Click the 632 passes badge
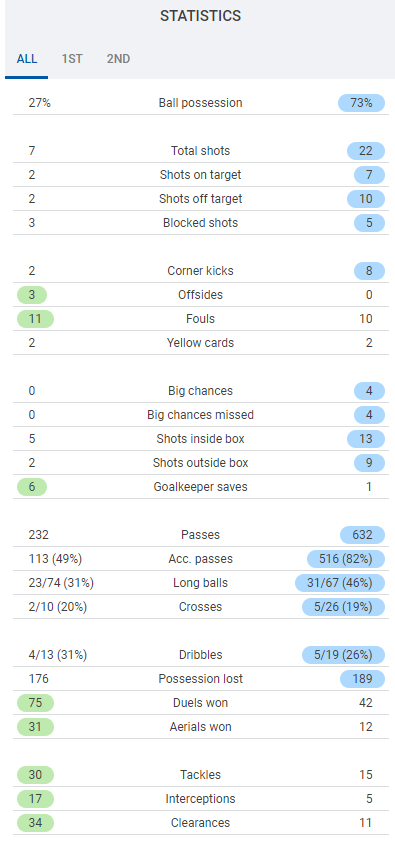 [x=362, y=535]
